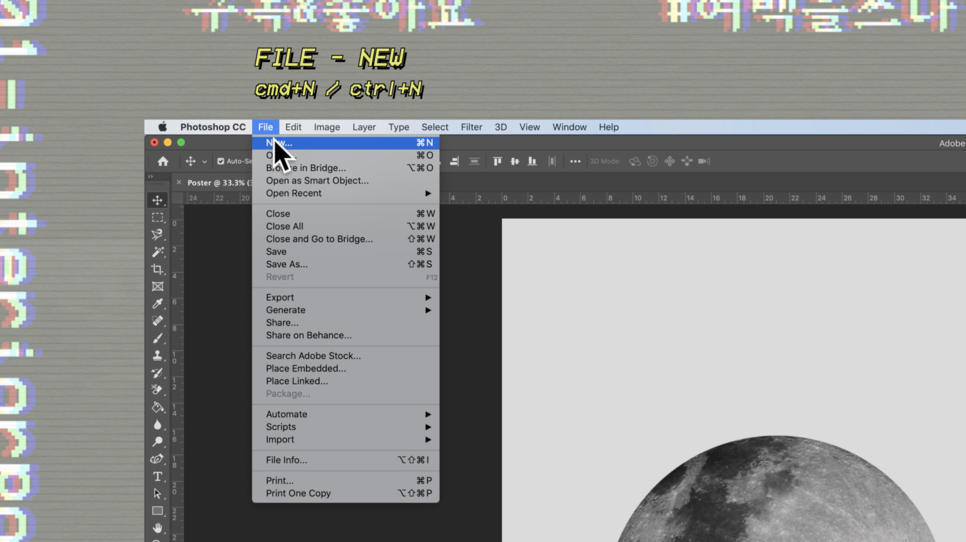Expand the Generate submenu
Screen dimensions: 966x542
346,310
